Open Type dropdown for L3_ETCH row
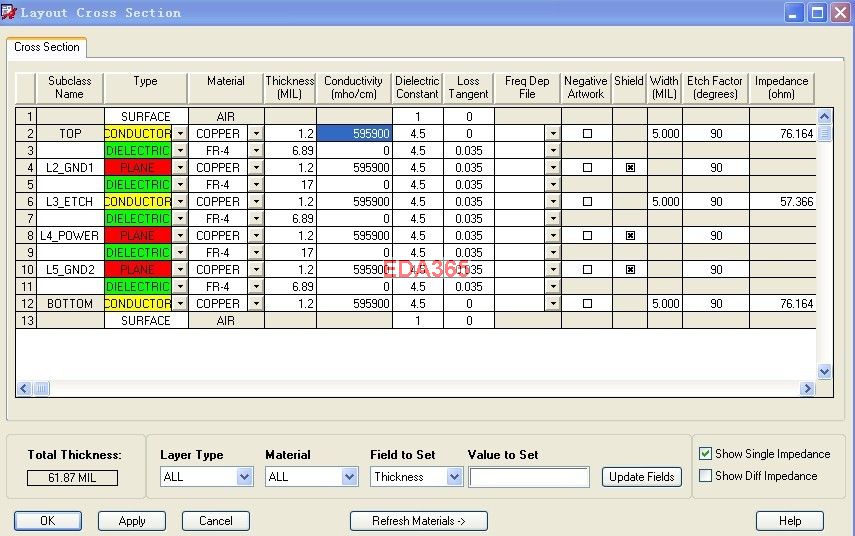Viewport: 855px width, 536px height. [180, 202]
